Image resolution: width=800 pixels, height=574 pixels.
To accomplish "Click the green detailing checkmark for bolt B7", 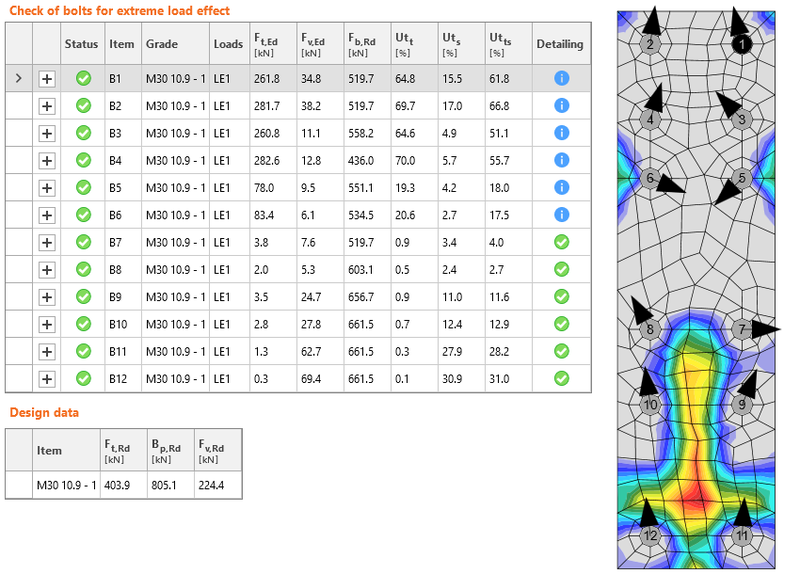I will (x=561, y=242).
